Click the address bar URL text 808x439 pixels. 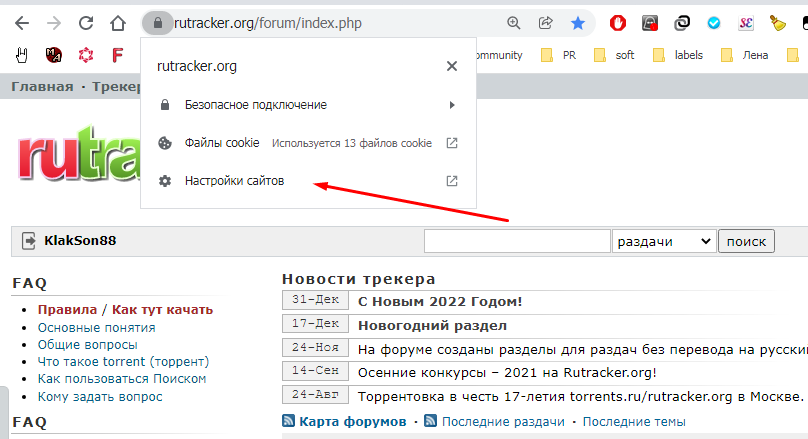pos(268,23)
